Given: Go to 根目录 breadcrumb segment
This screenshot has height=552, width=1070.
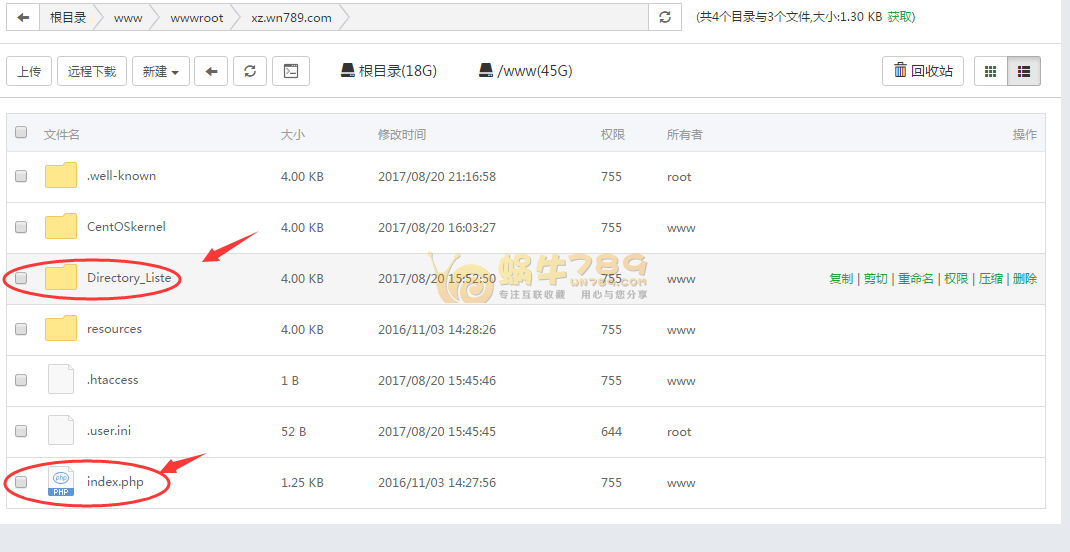Looking at the screenshot, I should (68, 17).
